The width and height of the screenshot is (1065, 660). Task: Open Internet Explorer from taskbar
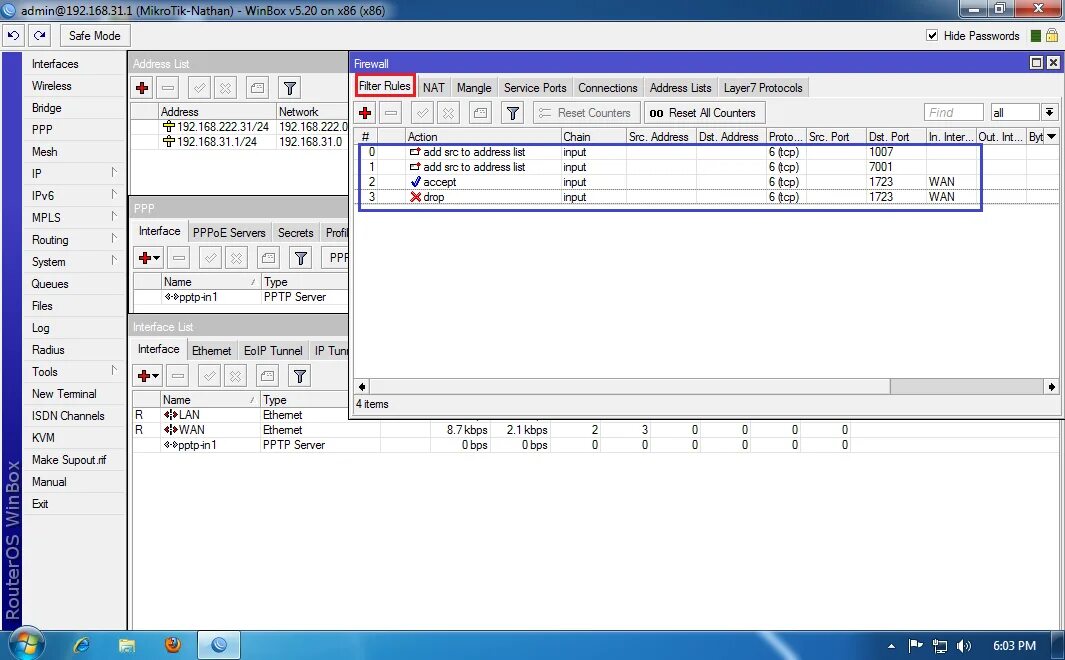point(82,644)
